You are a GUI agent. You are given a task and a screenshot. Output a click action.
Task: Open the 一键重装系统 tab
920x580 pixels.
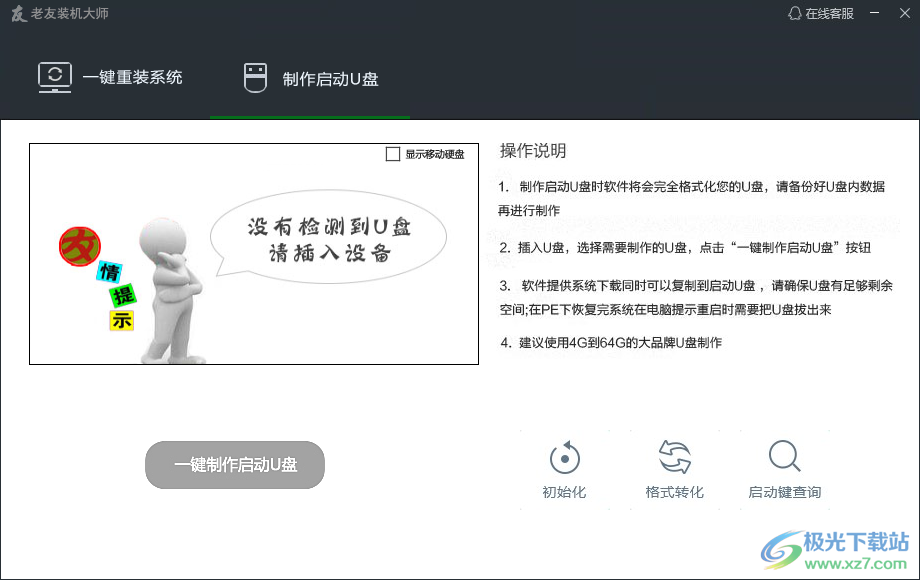(x=110, y=77)
